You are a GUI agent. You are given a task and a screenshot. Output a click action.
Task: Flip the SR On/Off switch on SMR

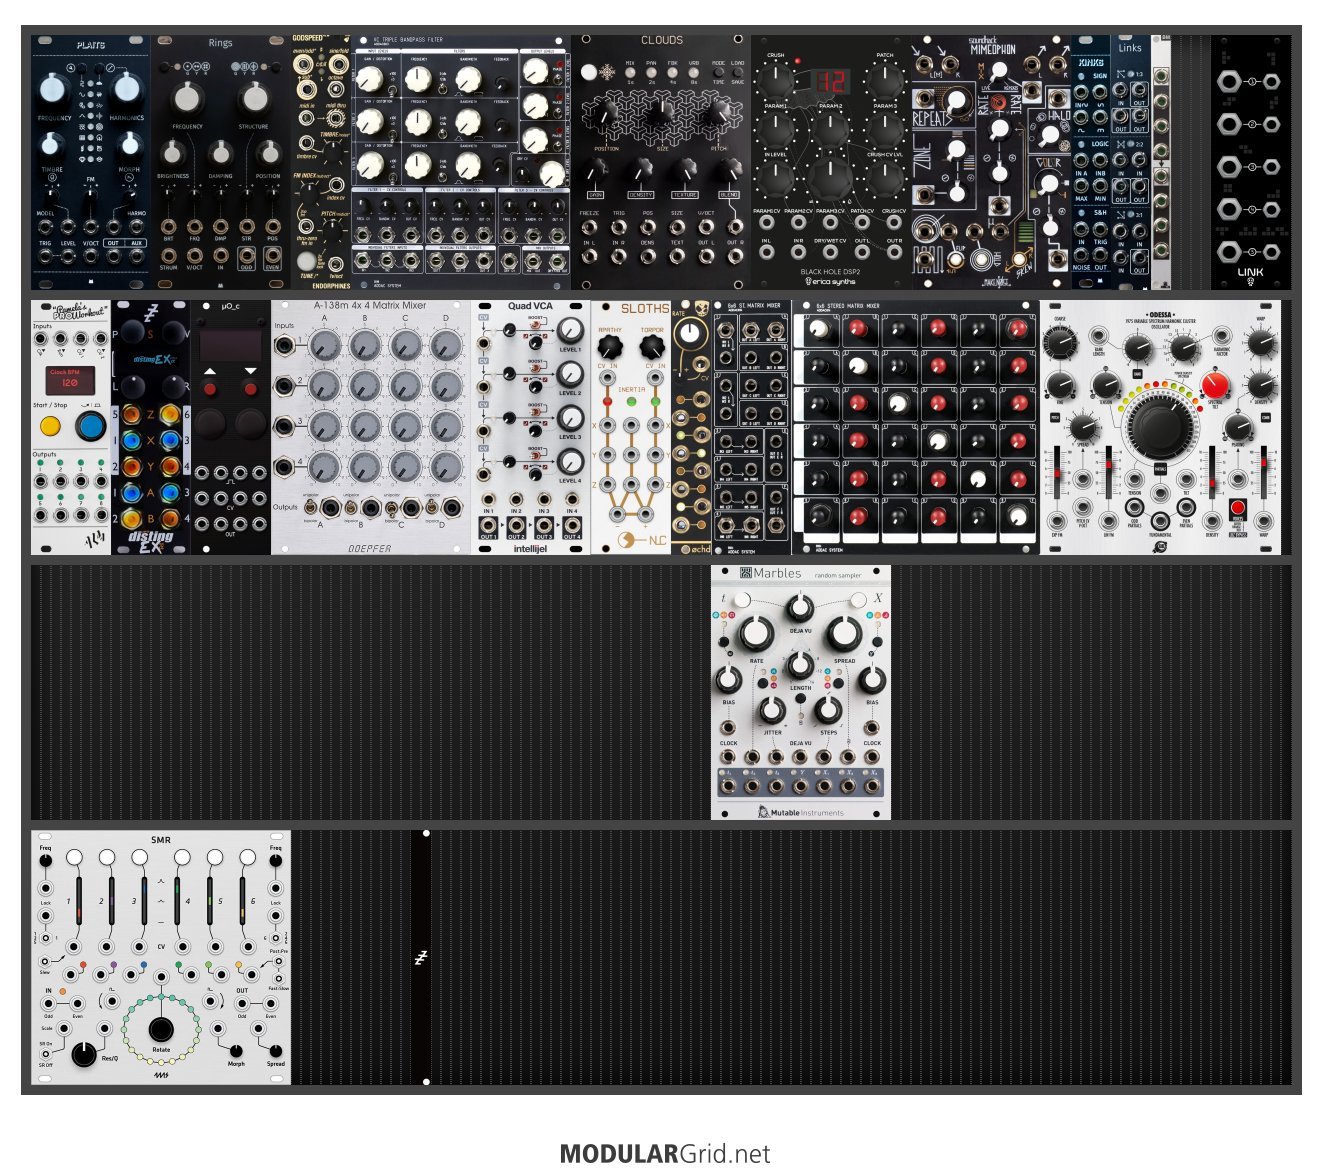coord(46,1054)
